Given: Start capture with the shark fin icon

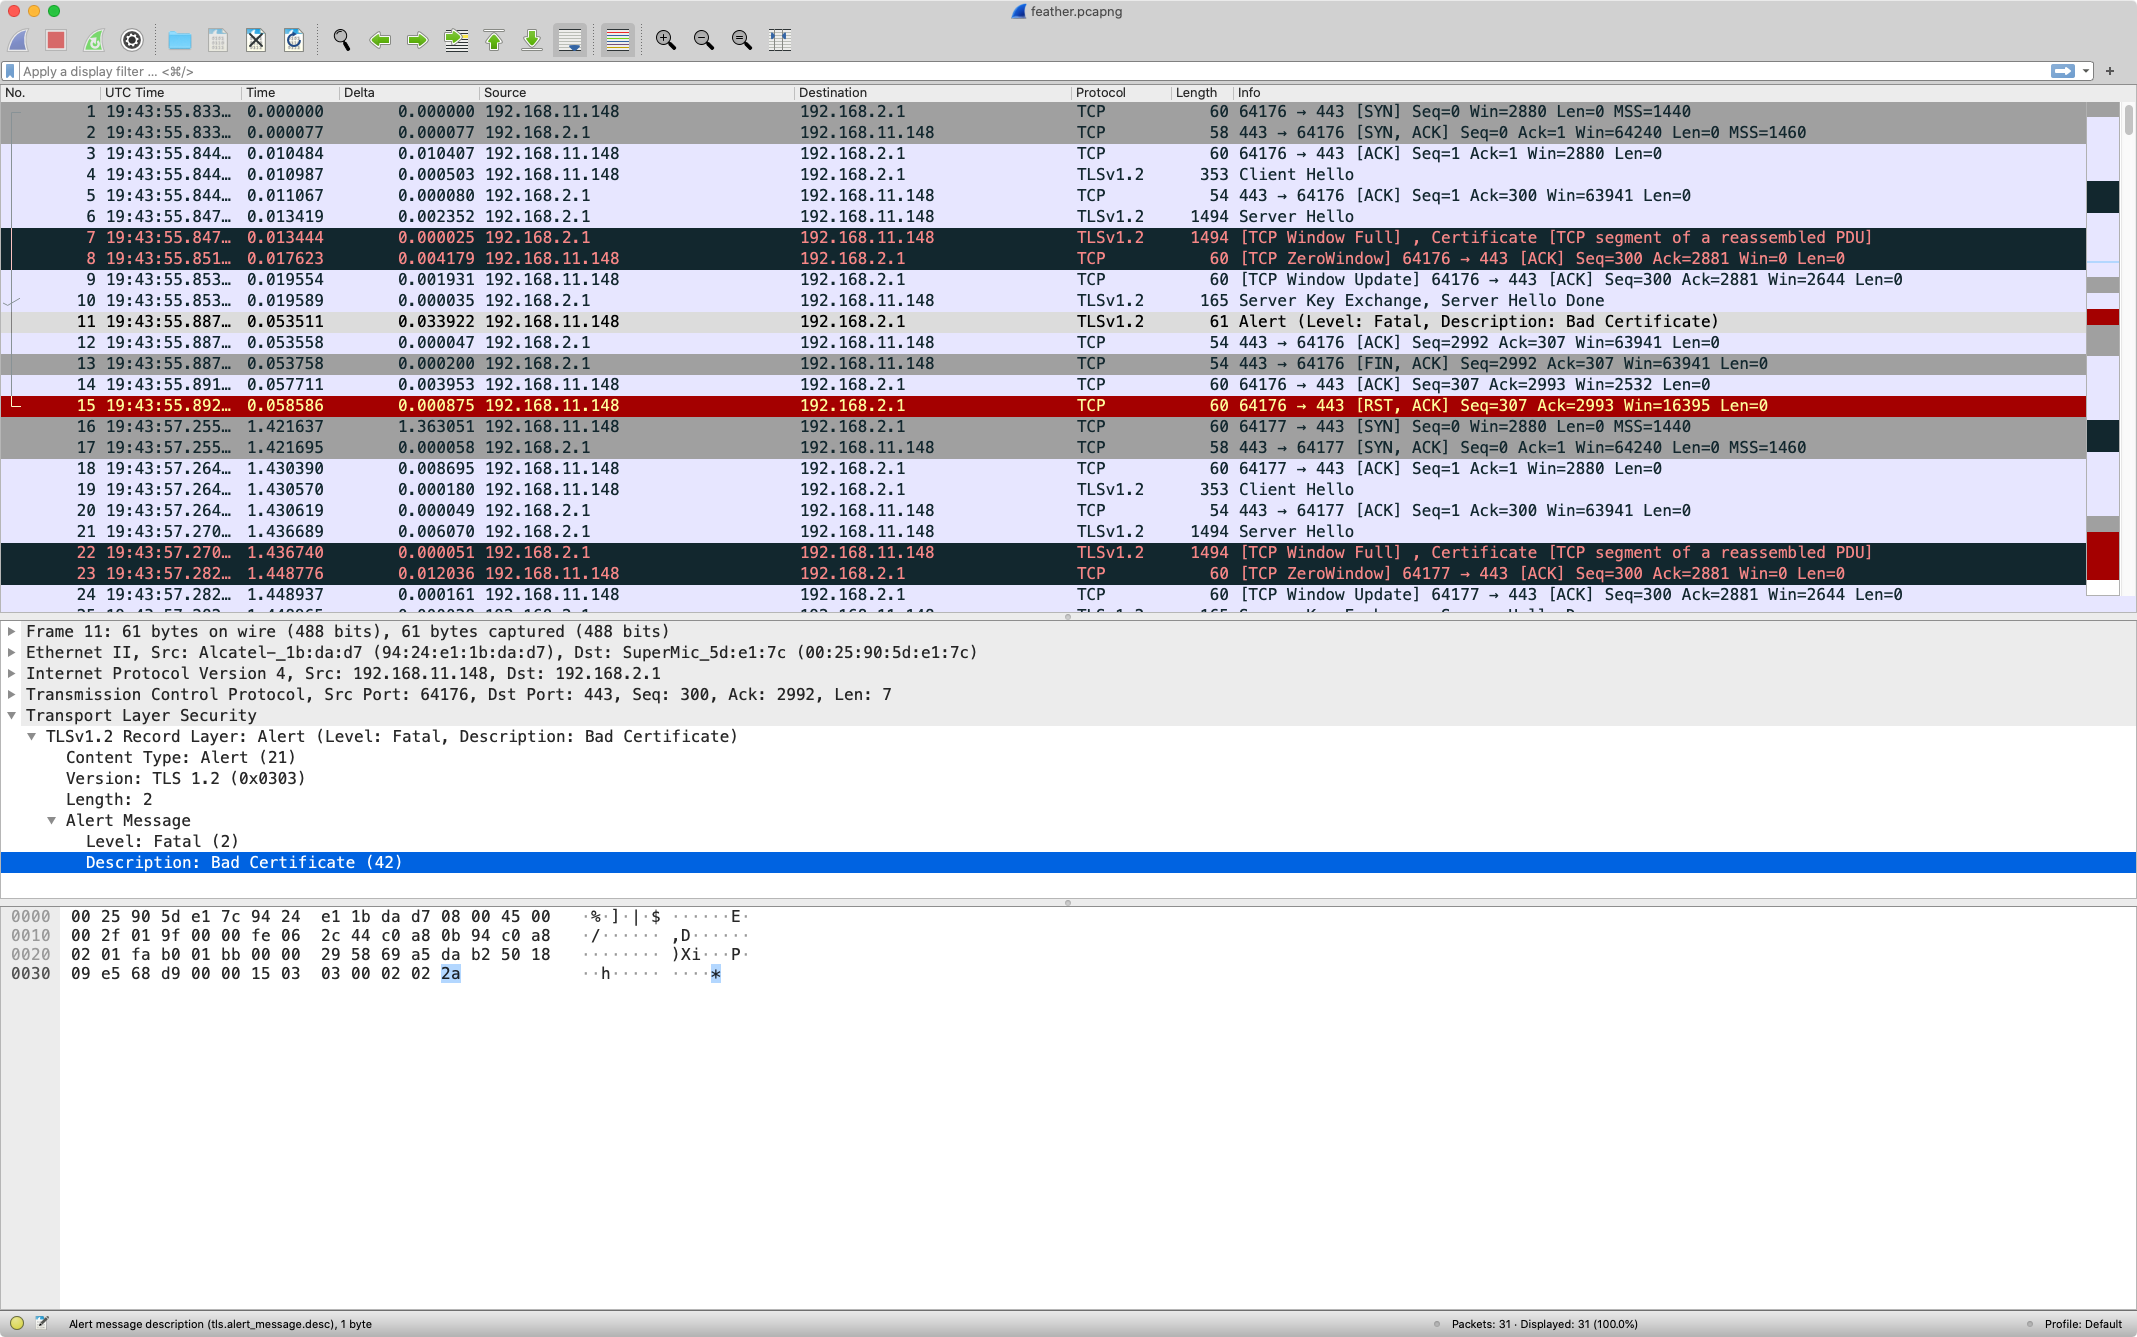Looking at the screenshot, I should pos(19,40).
